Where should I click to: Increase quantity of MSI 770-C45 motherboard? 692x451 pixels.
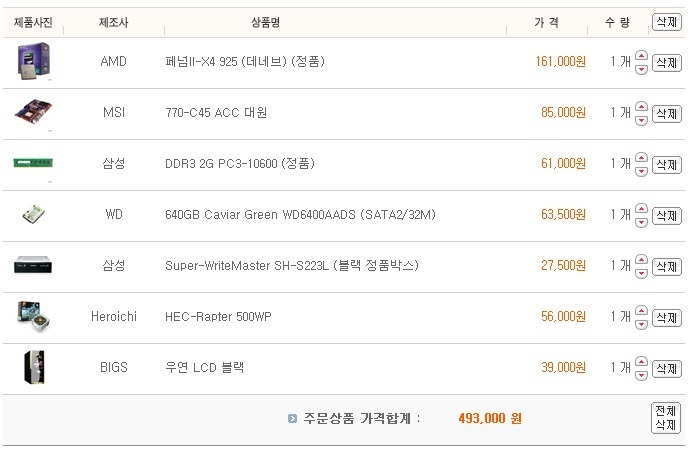pos(641,107)
